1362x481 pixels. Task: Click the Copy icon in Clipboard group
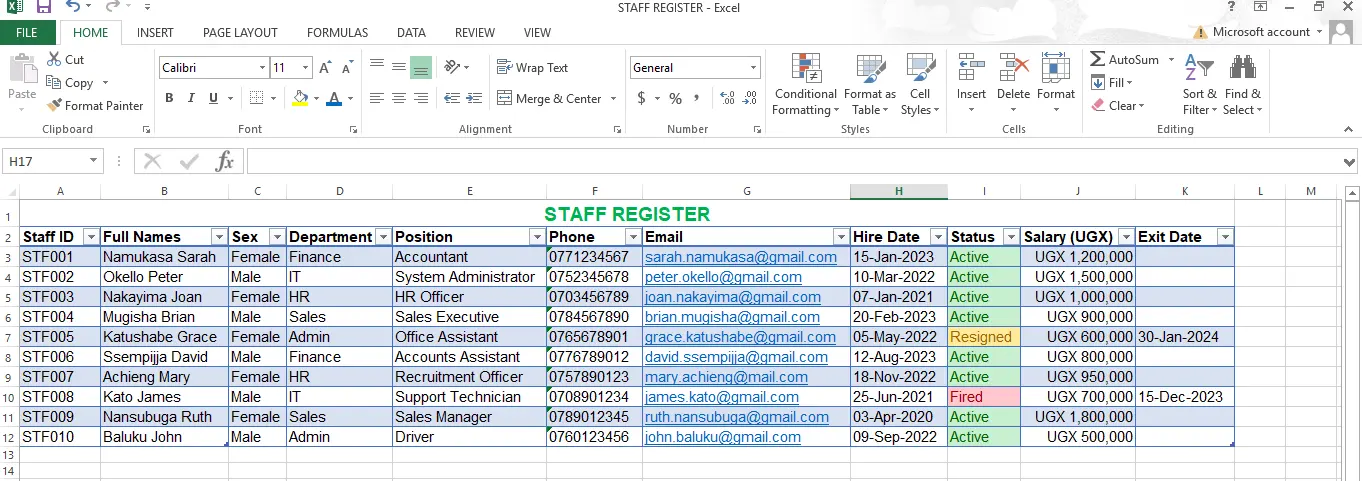[x=53, y=83]
